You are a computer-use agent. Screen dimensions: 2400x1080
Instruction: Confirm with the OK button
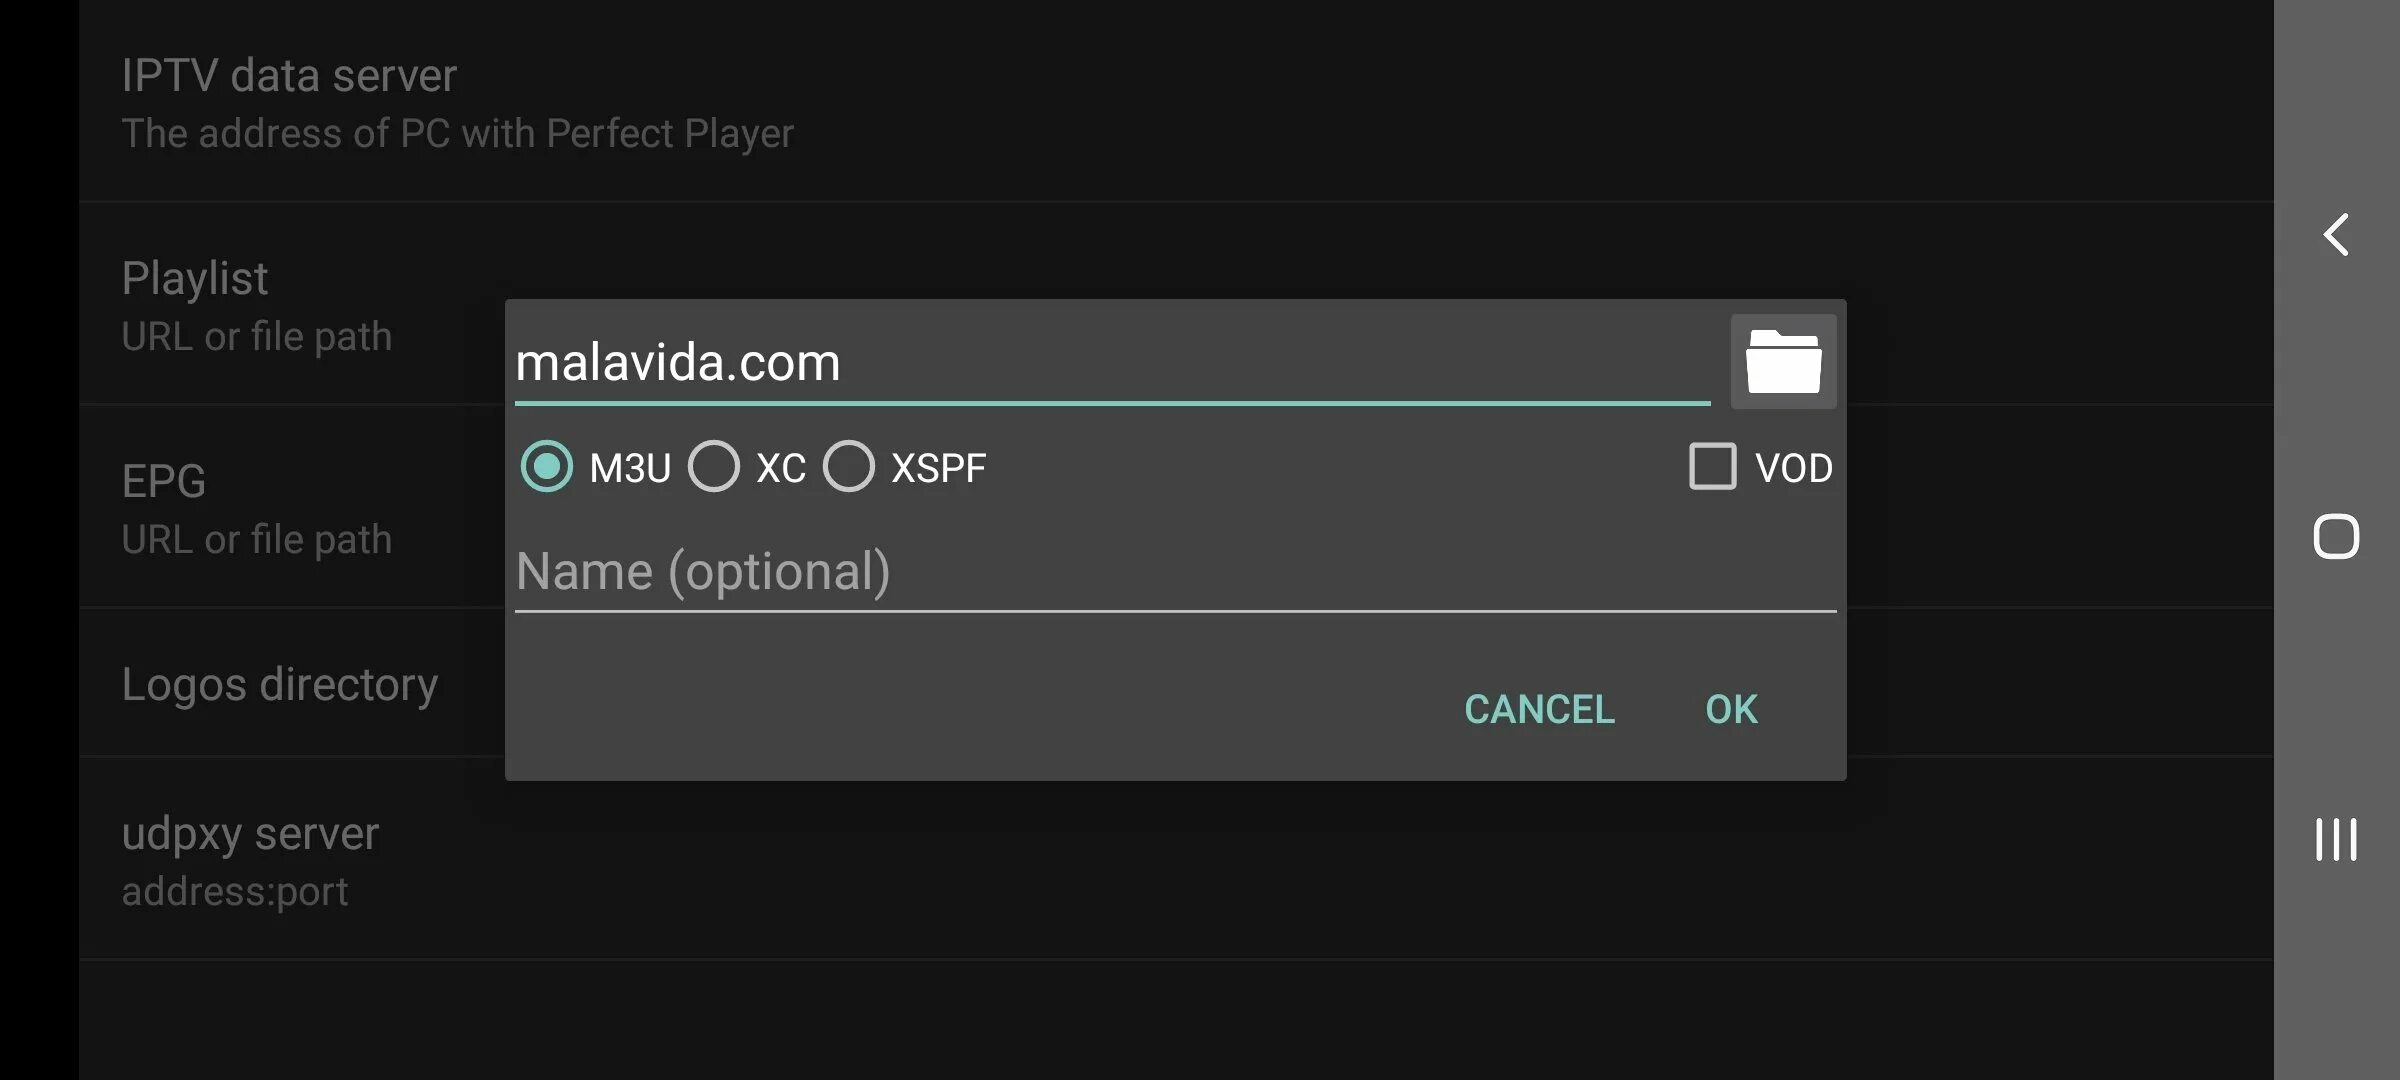tap(1731, 709)
